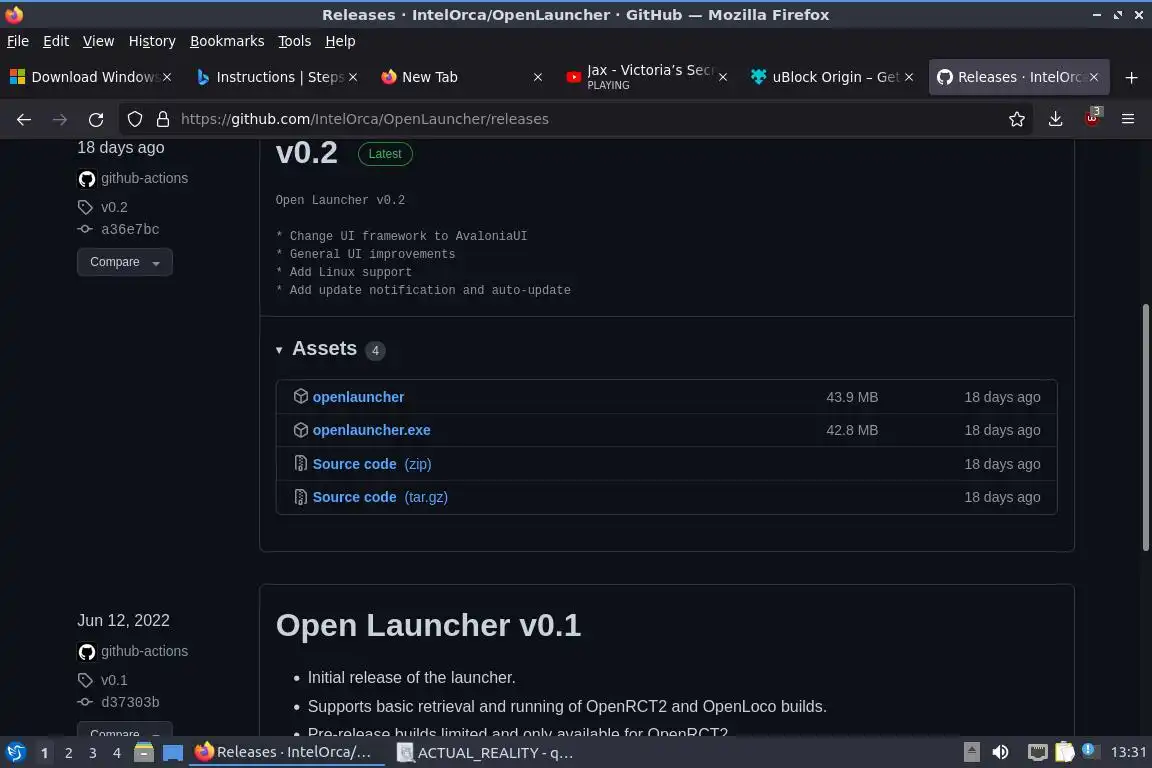Switch to workspace 4 in taskbar
This screenshot has height=768, width=1152.
117,753
